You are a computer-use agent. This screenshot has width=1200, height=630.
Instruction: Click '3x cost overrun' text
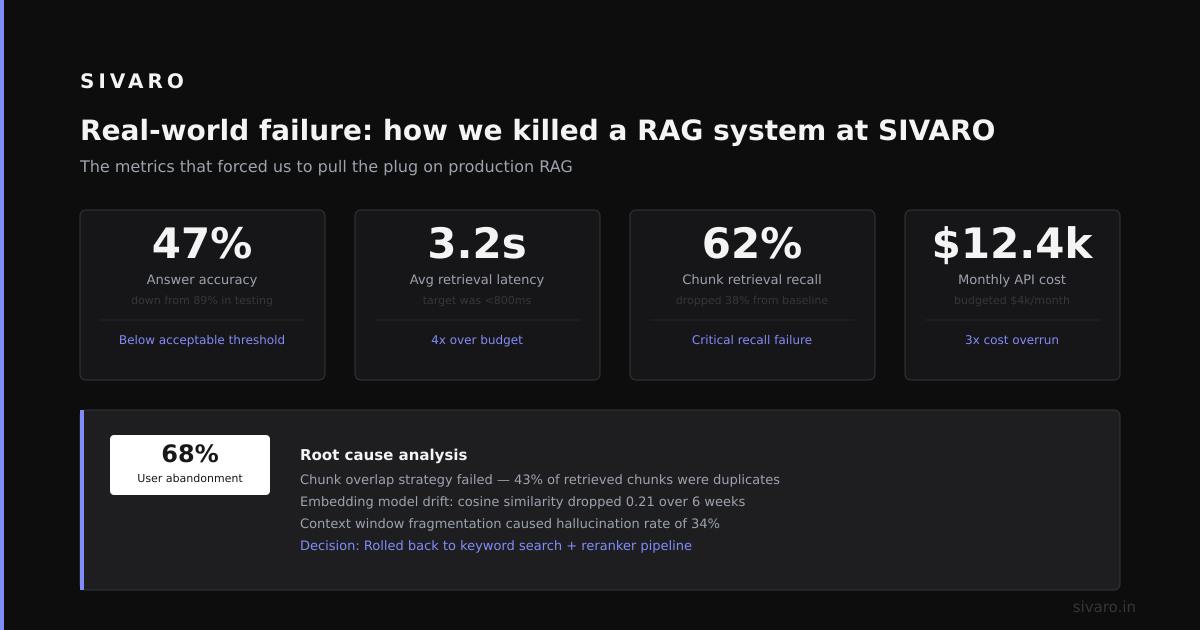pos(1012,340)
